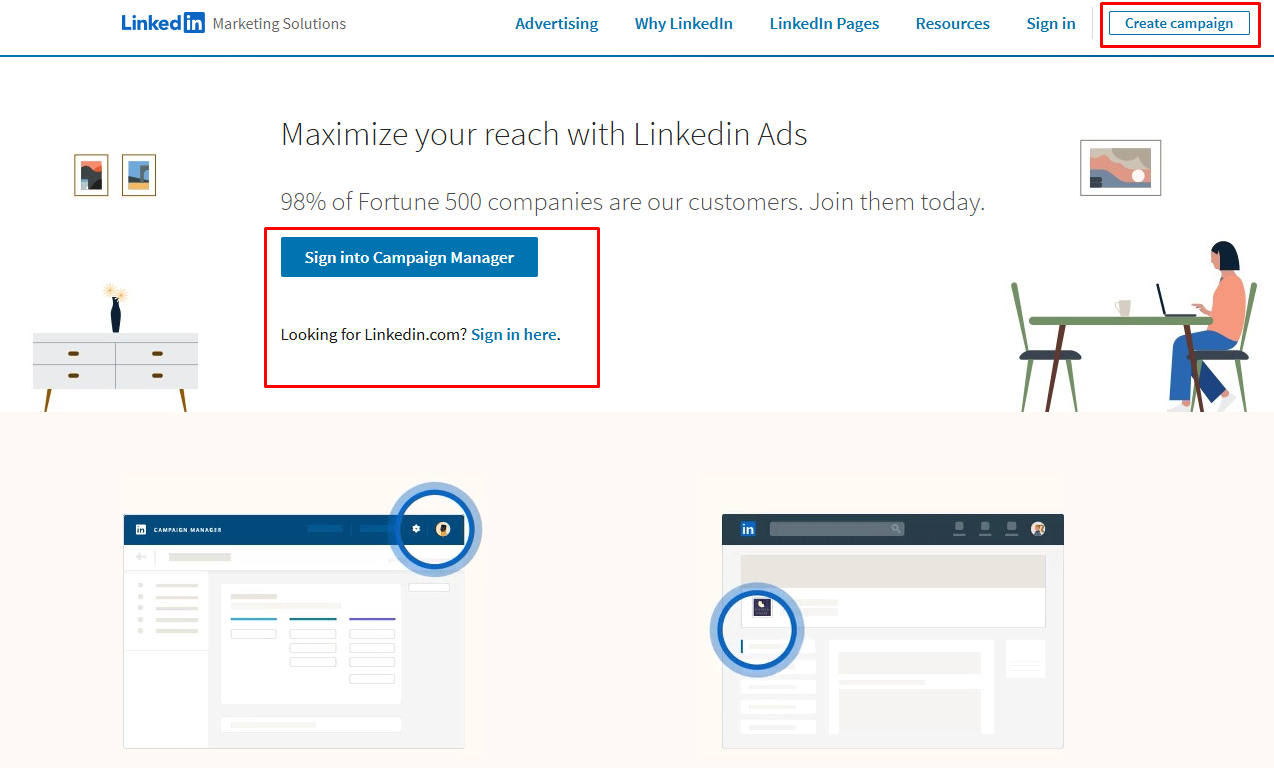Screen dimensions: 1274x768
Task: Click the LinkedIn logo
Action: (x=163, y=23)
